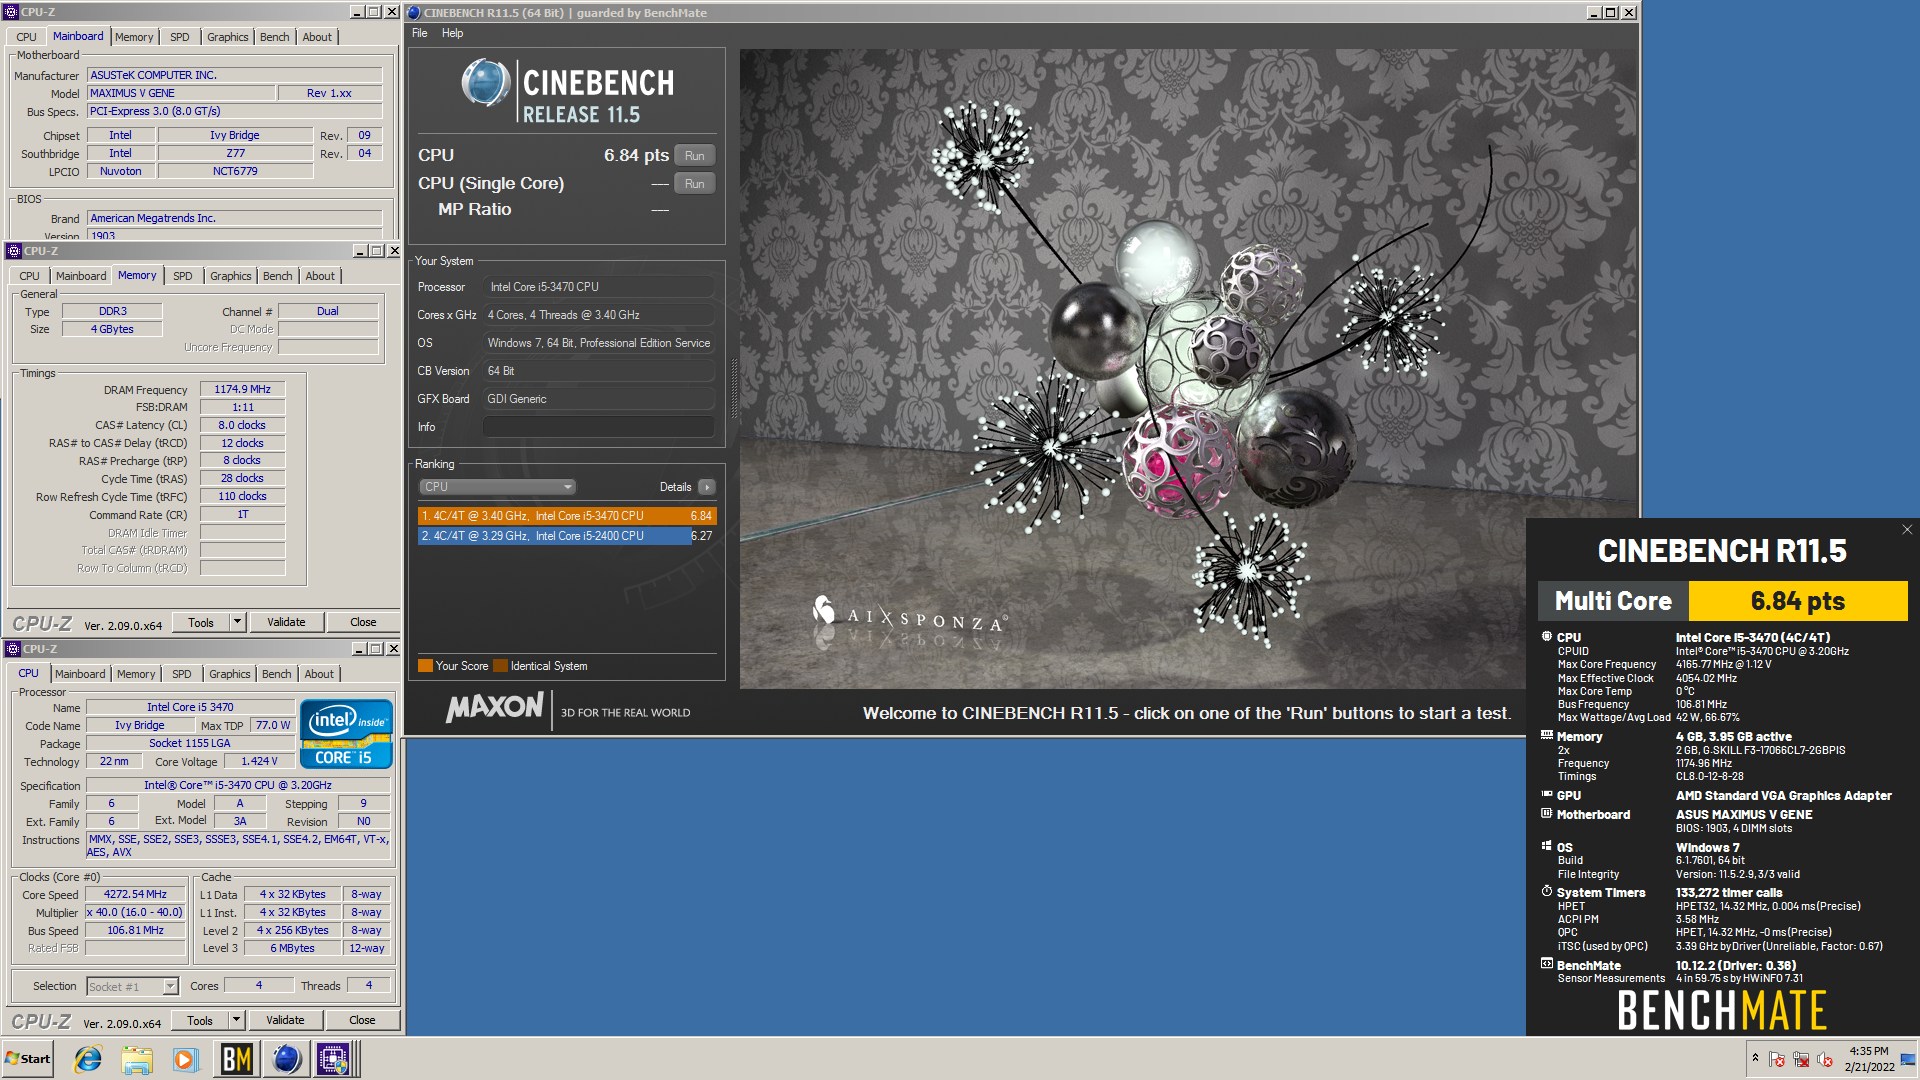Open the network tray icon
Viewport: 1920px width, 1080px height.
[1801, 1060]
